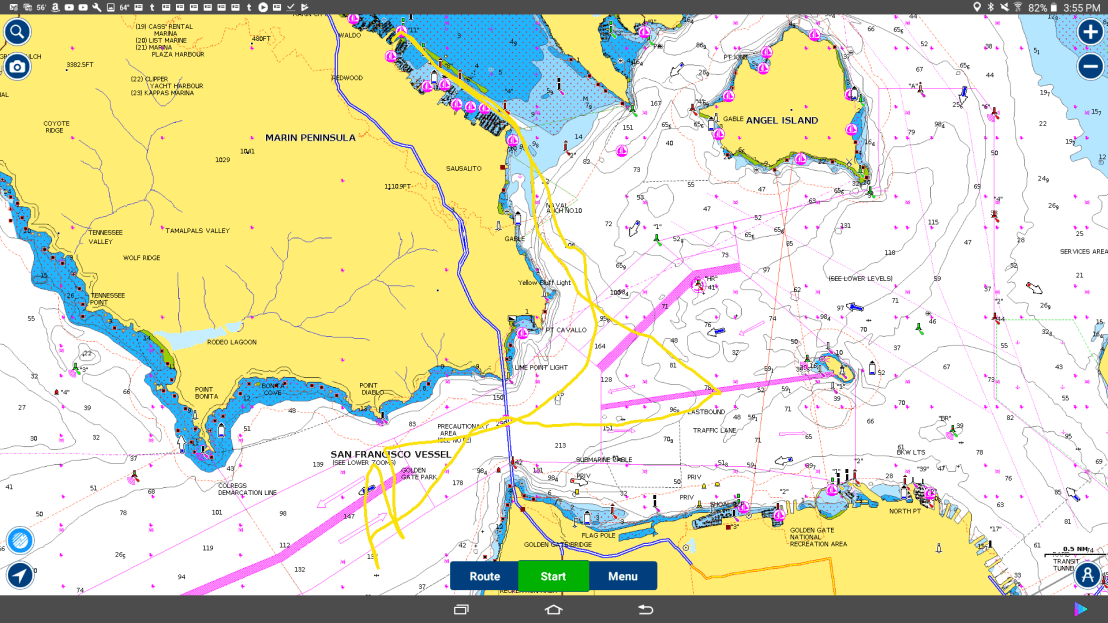
Task: Activate the distance measuring divider tool
Action: click(1088, 575)
